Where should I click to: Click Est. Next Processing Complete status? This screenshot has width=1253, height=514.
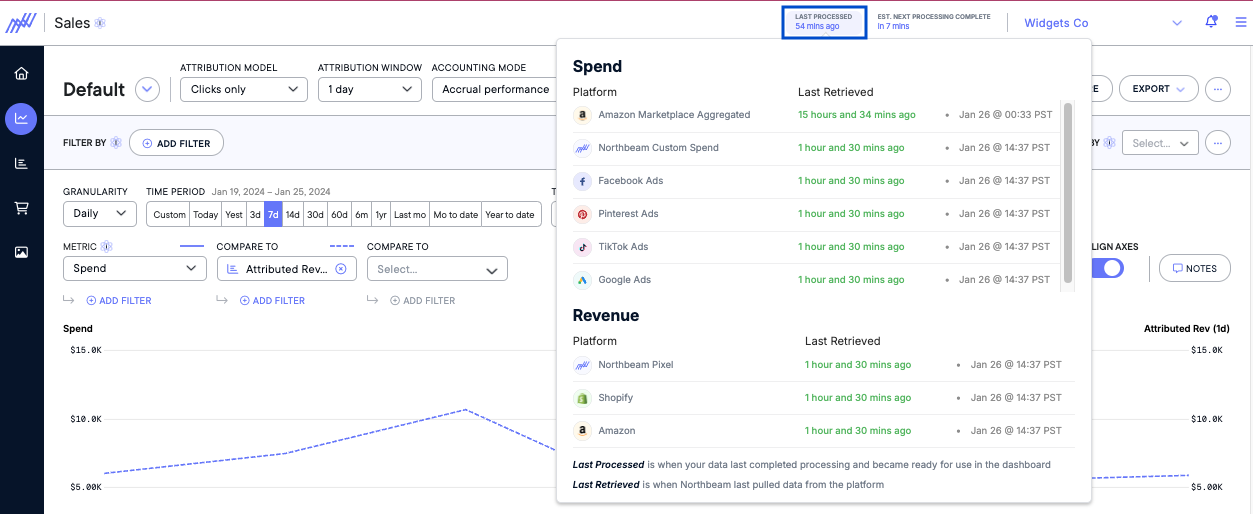pos(934,22)
